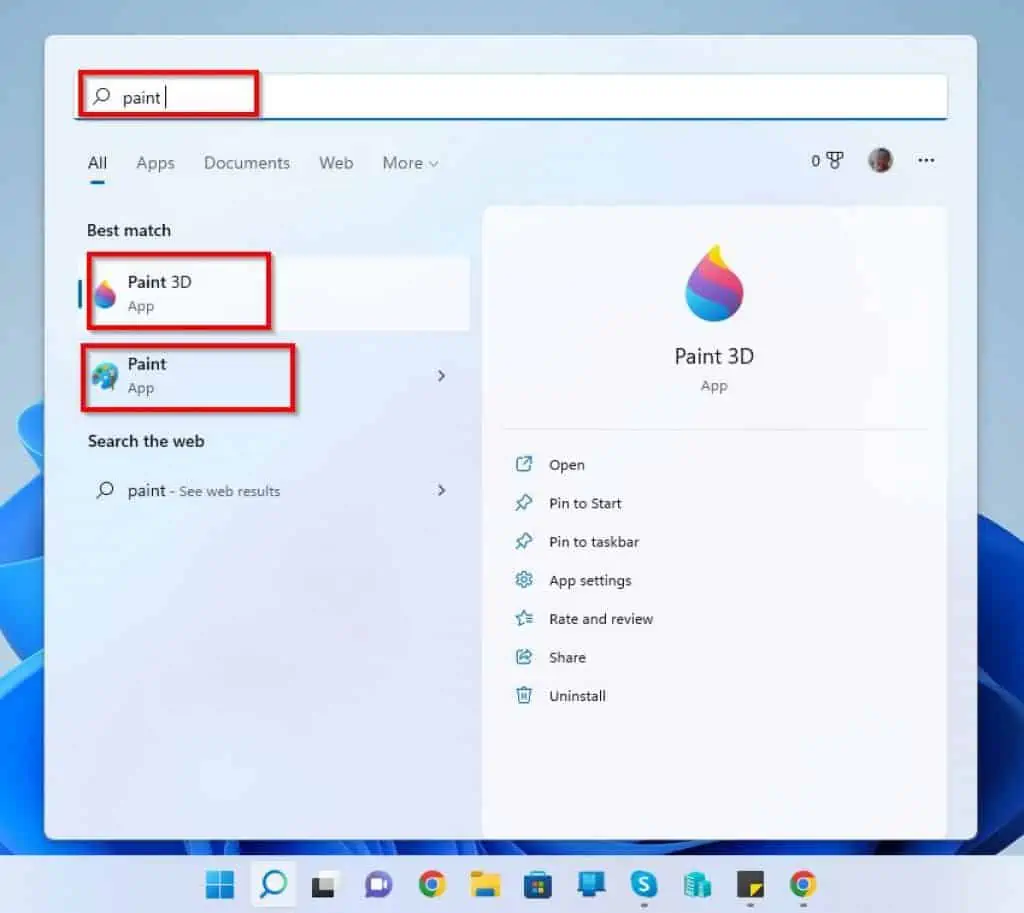Expand the More filters dropdown
The height and width of the screenshot is (913, 1024).
click(409, 163)
